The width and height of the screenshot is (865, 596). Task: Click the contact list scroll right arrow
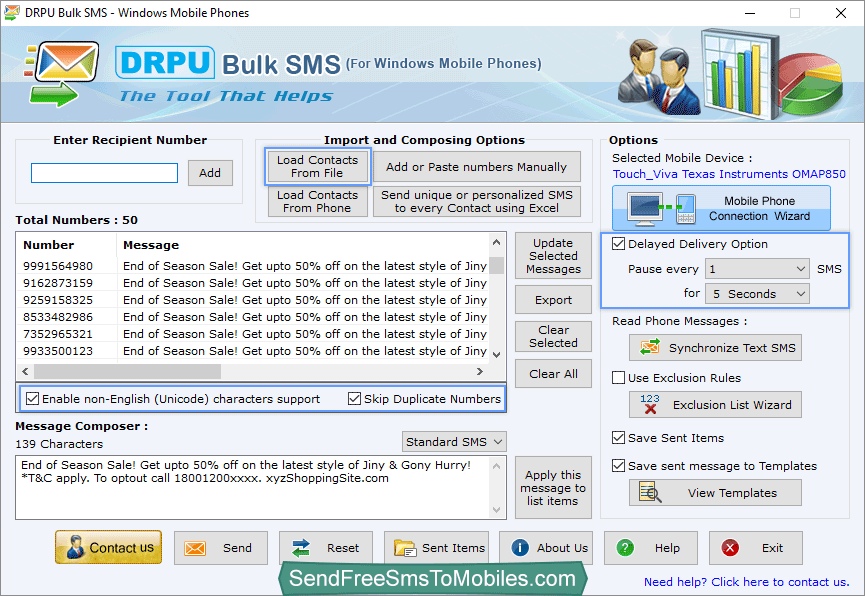click(x=480, y=371)
